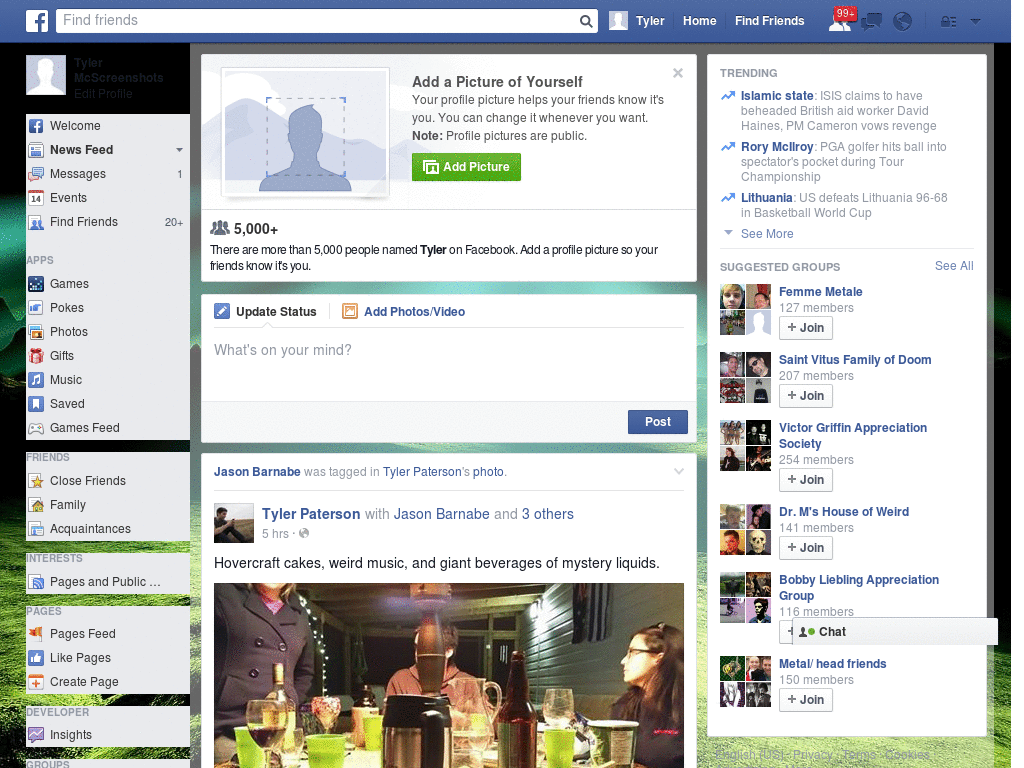Click the Find friends search field
The height and width of the screenshot is (768, 1024).
[317, 21]
